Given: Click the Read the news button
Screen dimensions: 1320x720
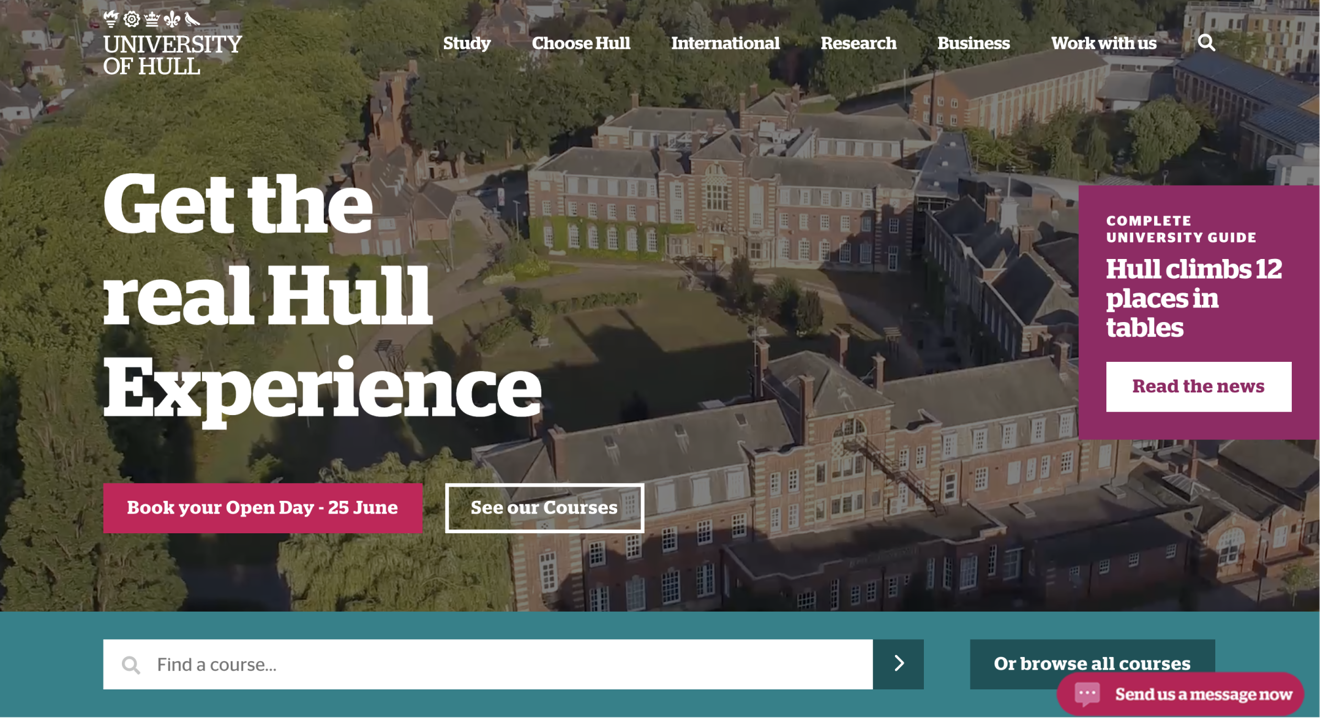Looking at the screenshot, I should 1198,386.
